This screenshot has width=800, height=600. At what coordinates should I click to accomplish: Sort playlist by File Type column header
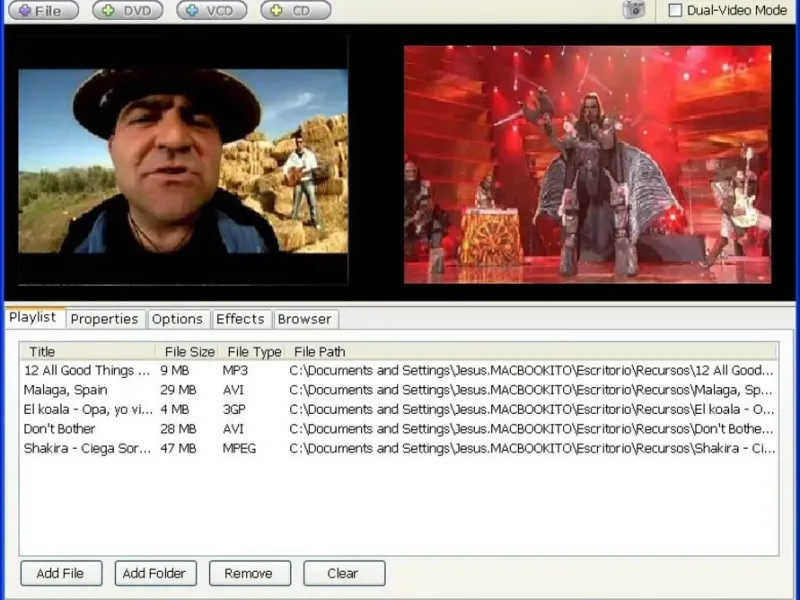252,352
